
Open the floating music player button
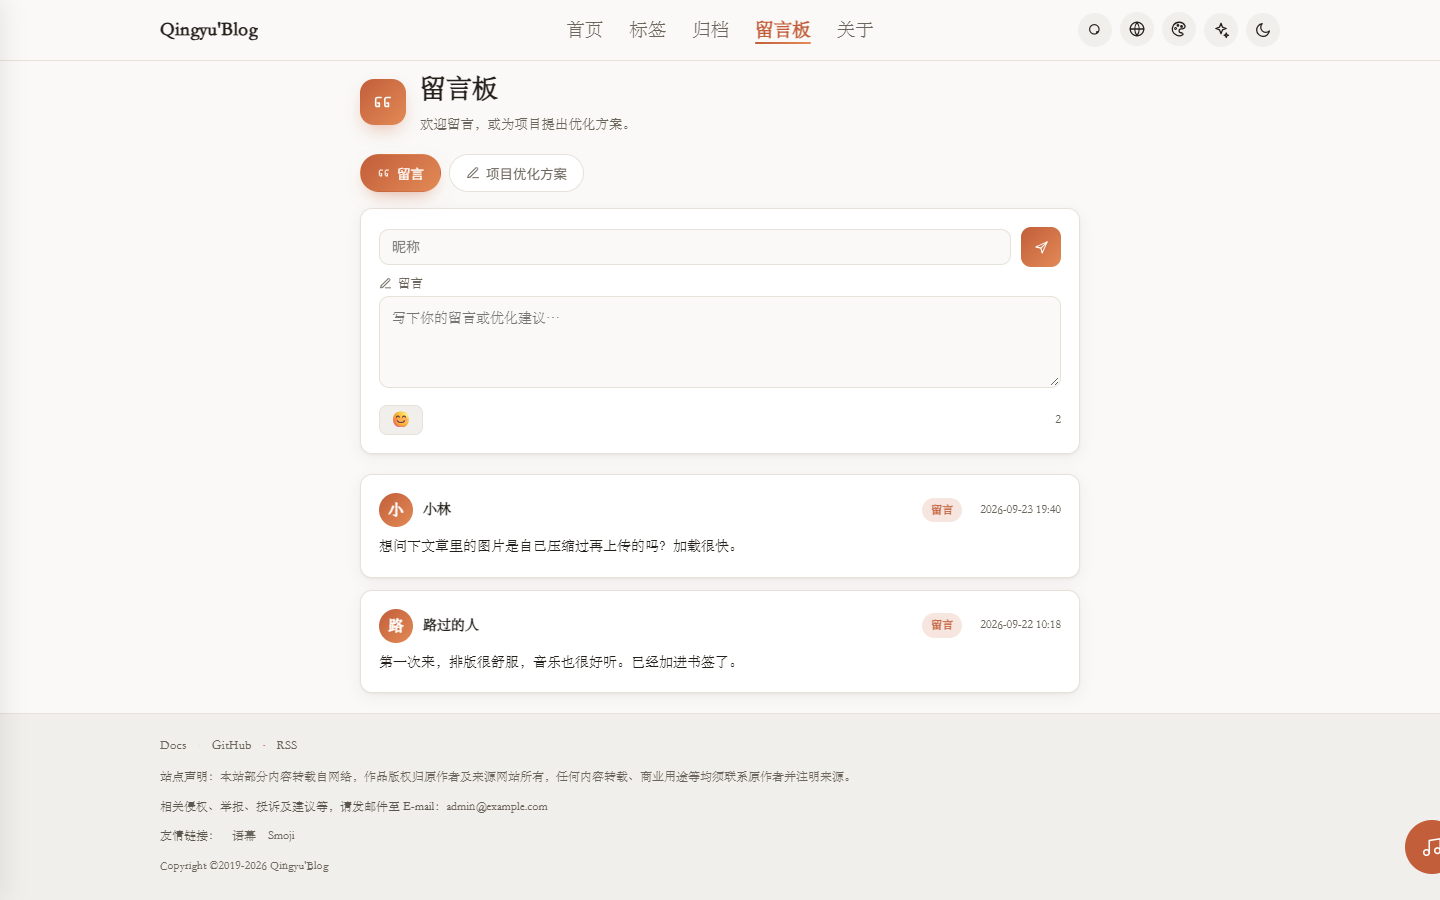[x=1424, y=847]
